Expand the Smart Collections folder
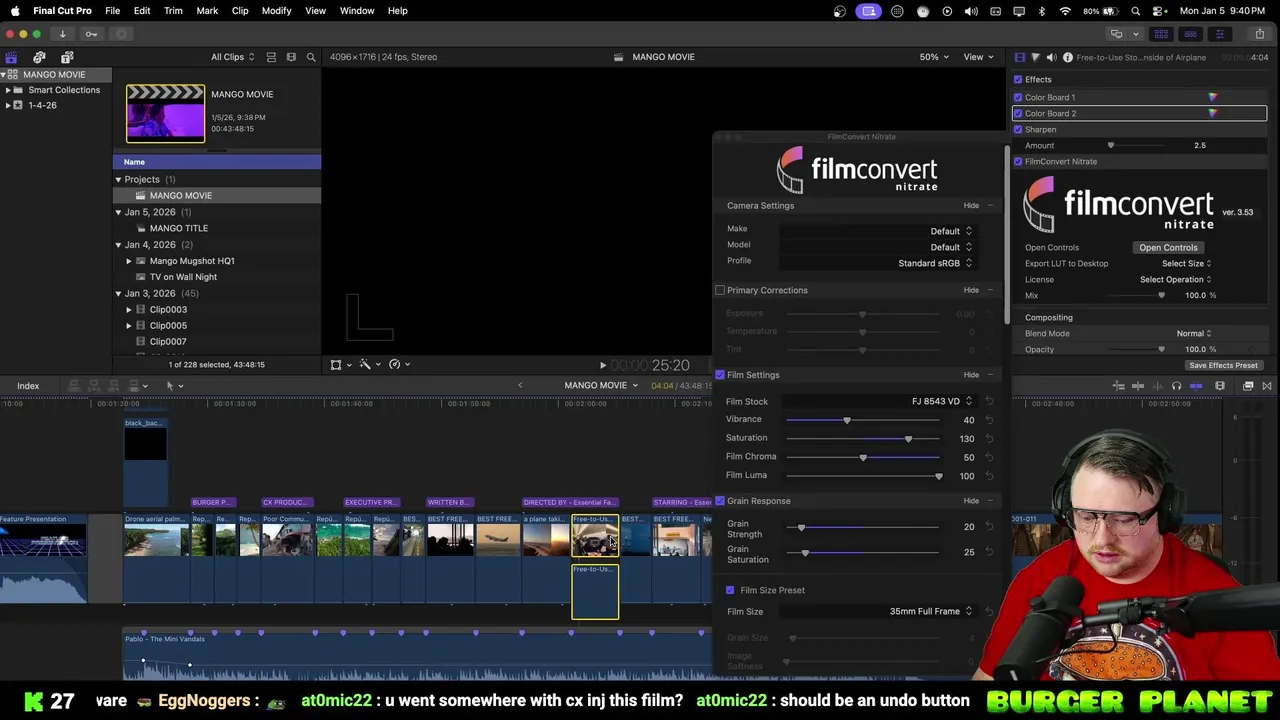This screenshot has width=1280, height=720. click(8, 90)
